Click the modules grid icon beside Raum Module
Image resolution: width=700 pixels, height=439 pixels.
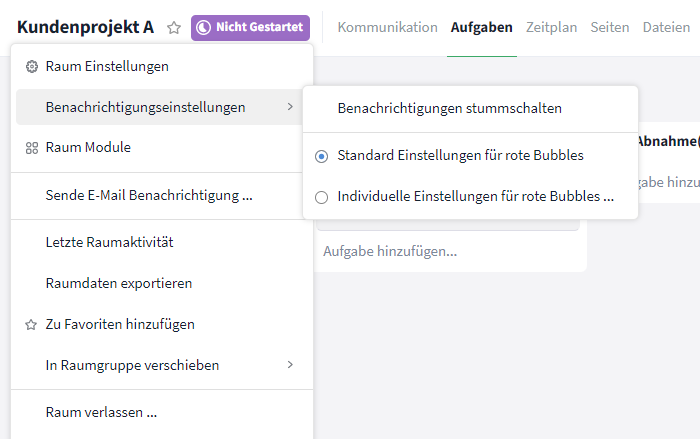[x=32, y=148]
